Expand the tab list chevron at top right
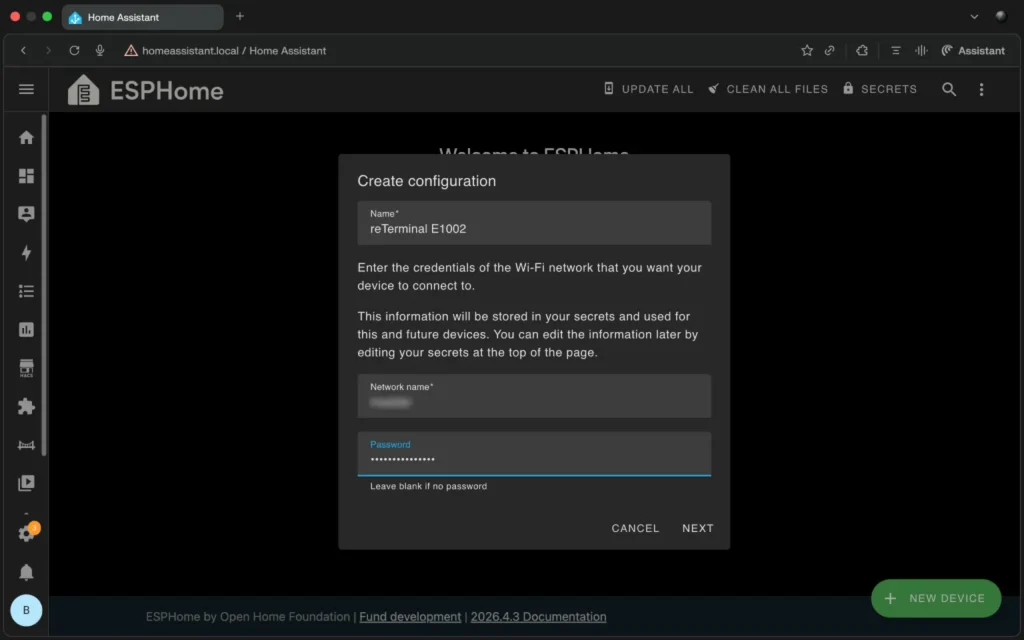 [974, 17]
